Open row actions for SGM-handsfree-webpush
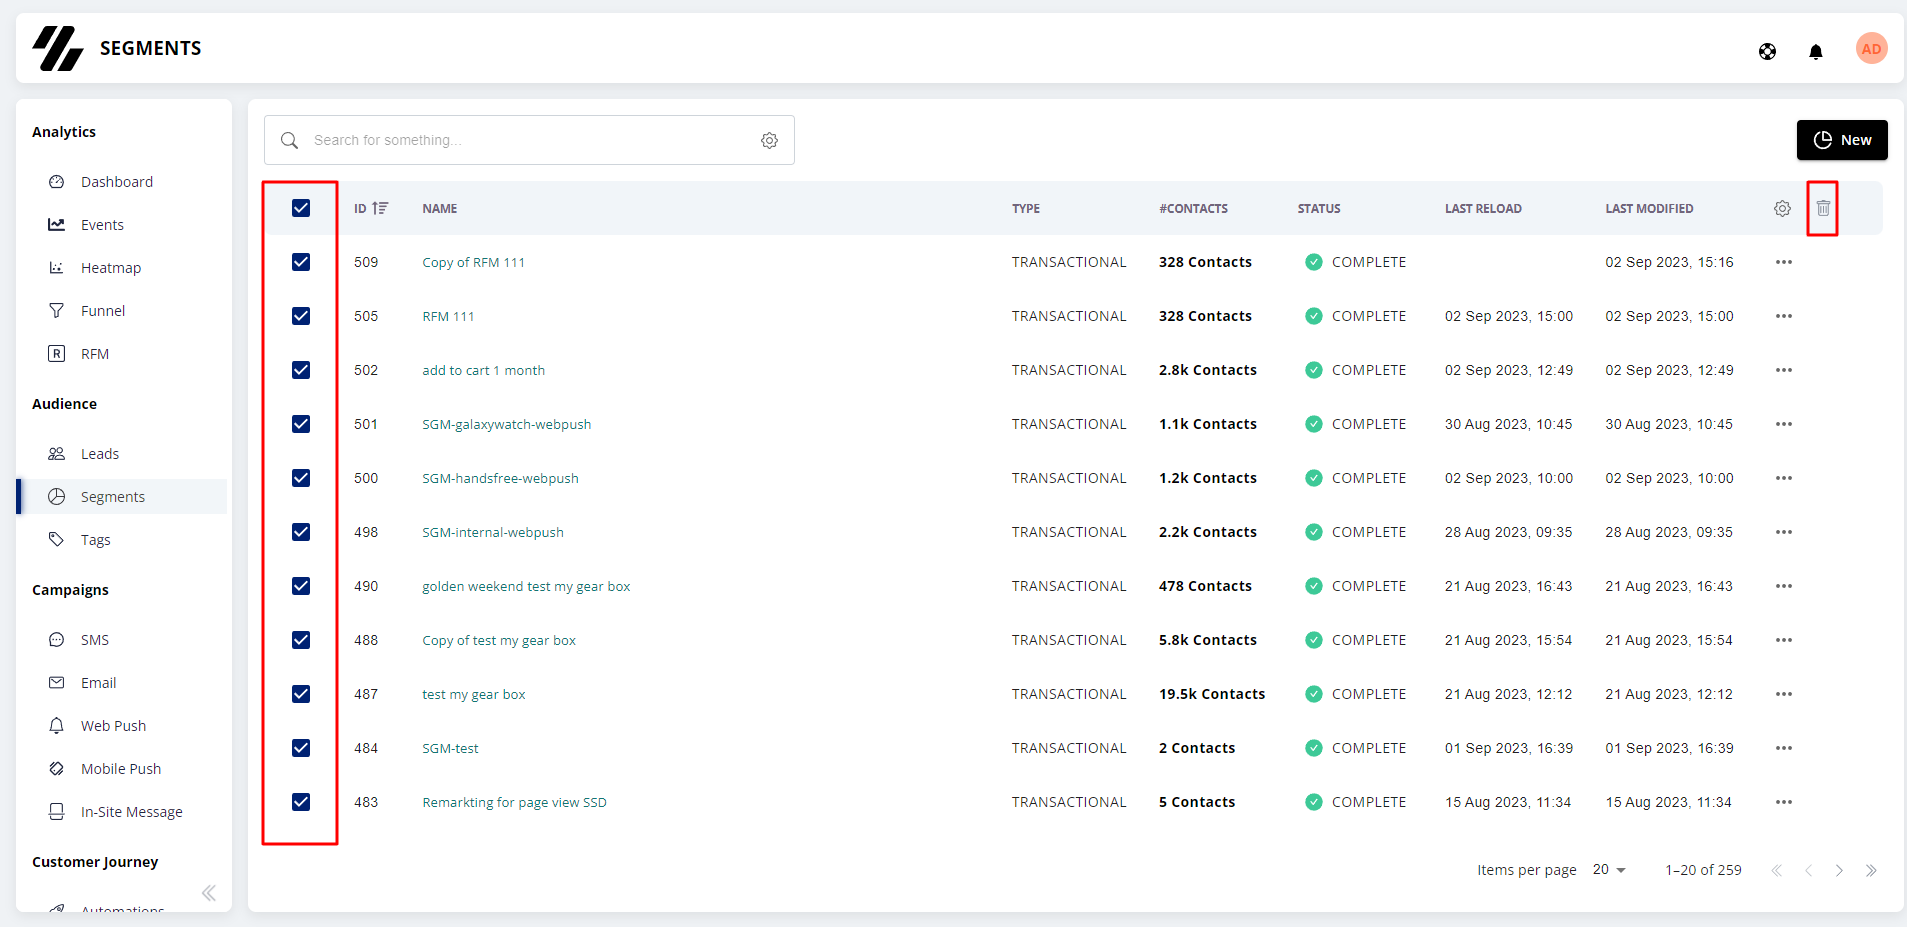The image size is (1907, 927). point(1783,478)
